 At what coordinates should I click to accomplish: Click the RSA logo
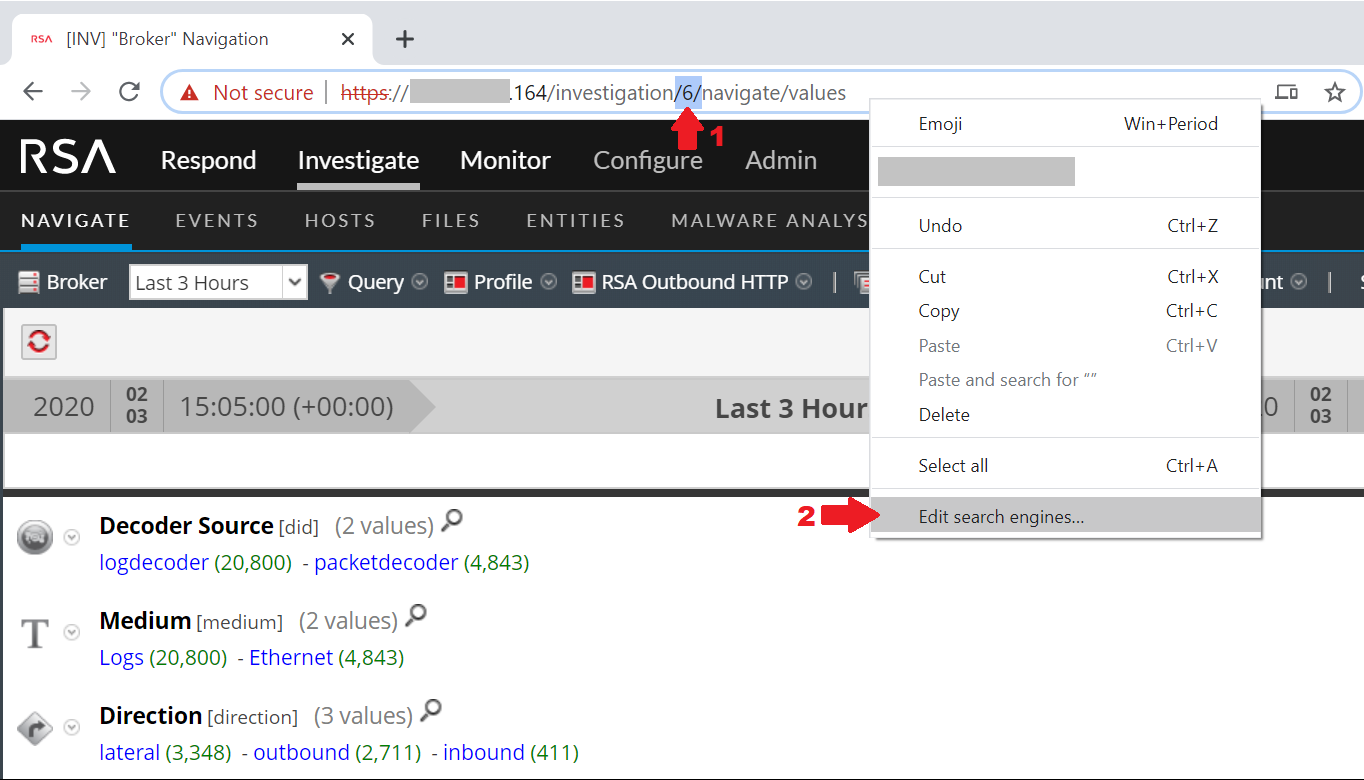(x=66, y=155)
